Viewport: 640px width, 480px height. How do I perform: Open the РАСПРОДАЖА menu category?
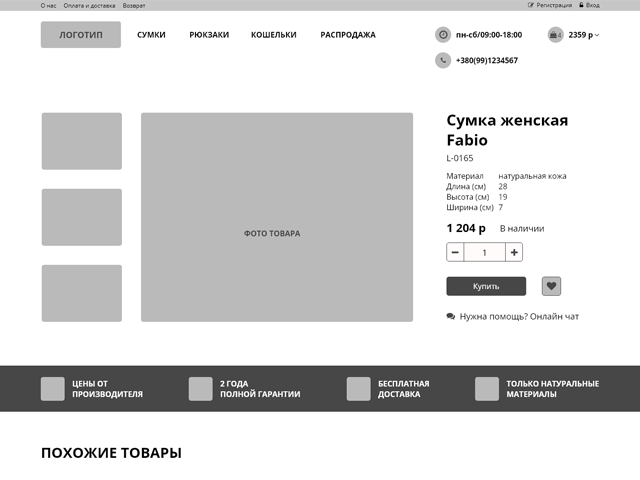pyautogui.click(x=348, y=35)
